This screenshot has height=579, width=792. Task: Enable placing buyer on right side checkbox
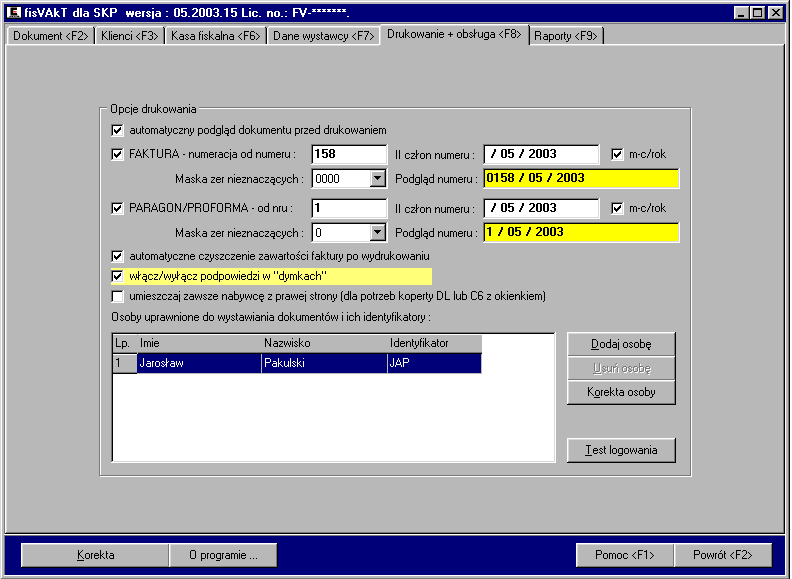tap(118, 297)
